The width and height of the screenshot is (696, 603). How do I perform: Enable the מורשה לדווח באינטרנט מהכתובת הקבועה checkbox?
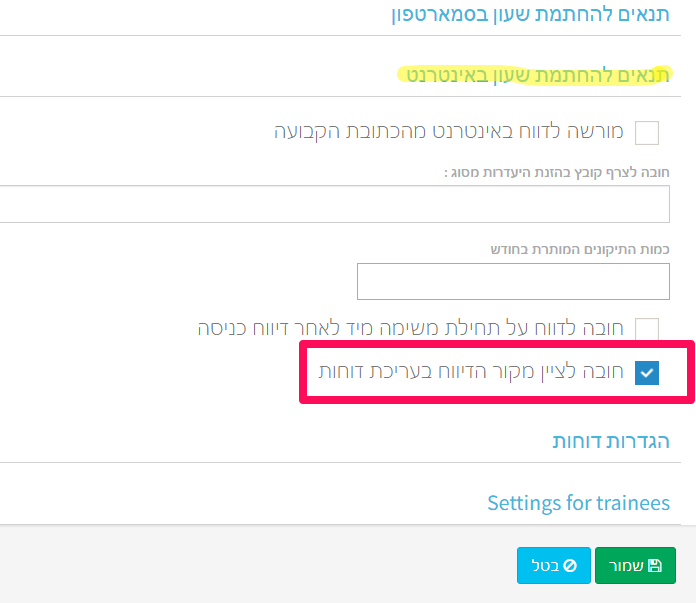pyautogui.click(x=647, y=132)
